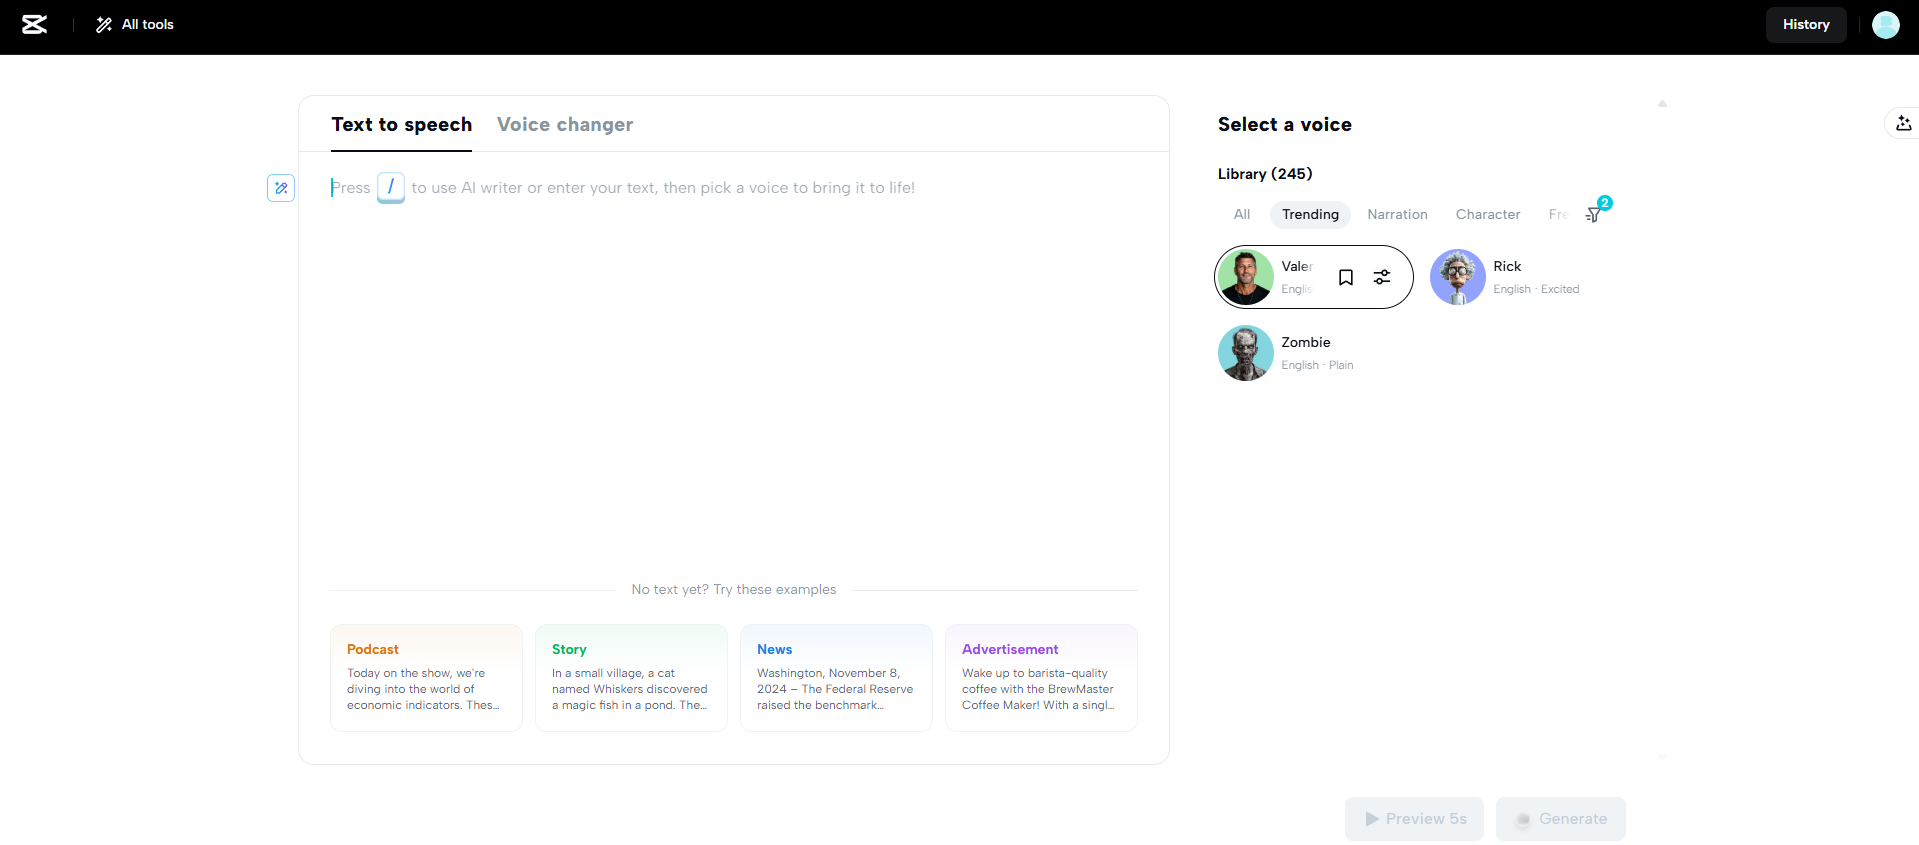The width and height of the screenshot is (1919, 845).
Task: Click the CapCut logo icon
Action: pyautogui.click(x=35, y=25)
